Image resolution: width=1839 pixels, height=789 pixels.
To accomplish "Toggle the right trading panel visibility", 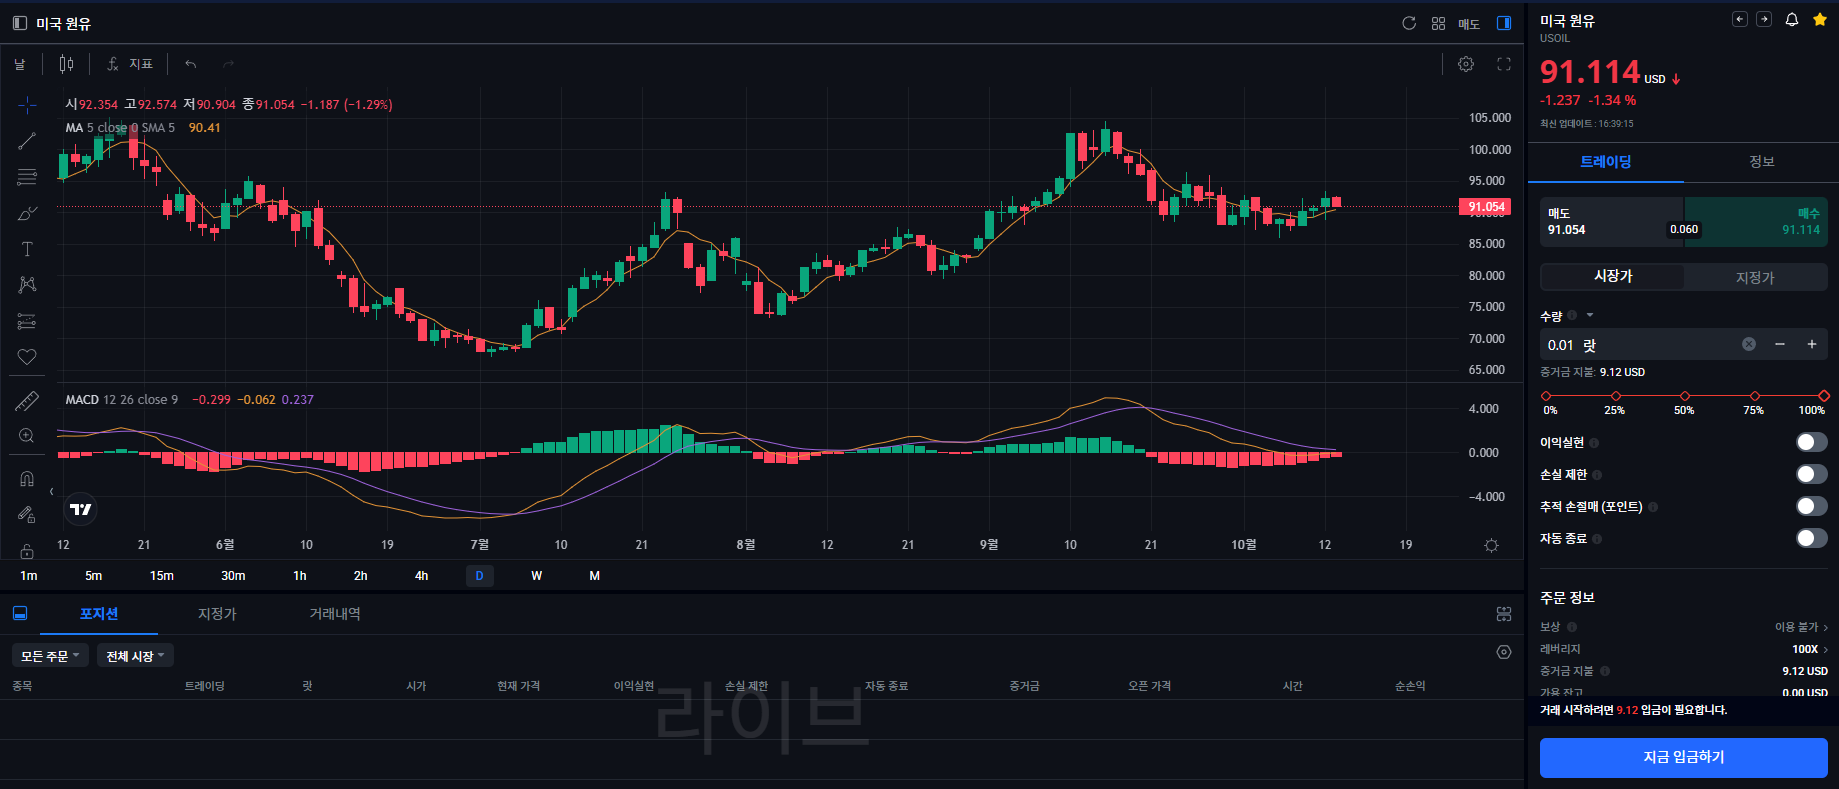I will point(1503,23).
